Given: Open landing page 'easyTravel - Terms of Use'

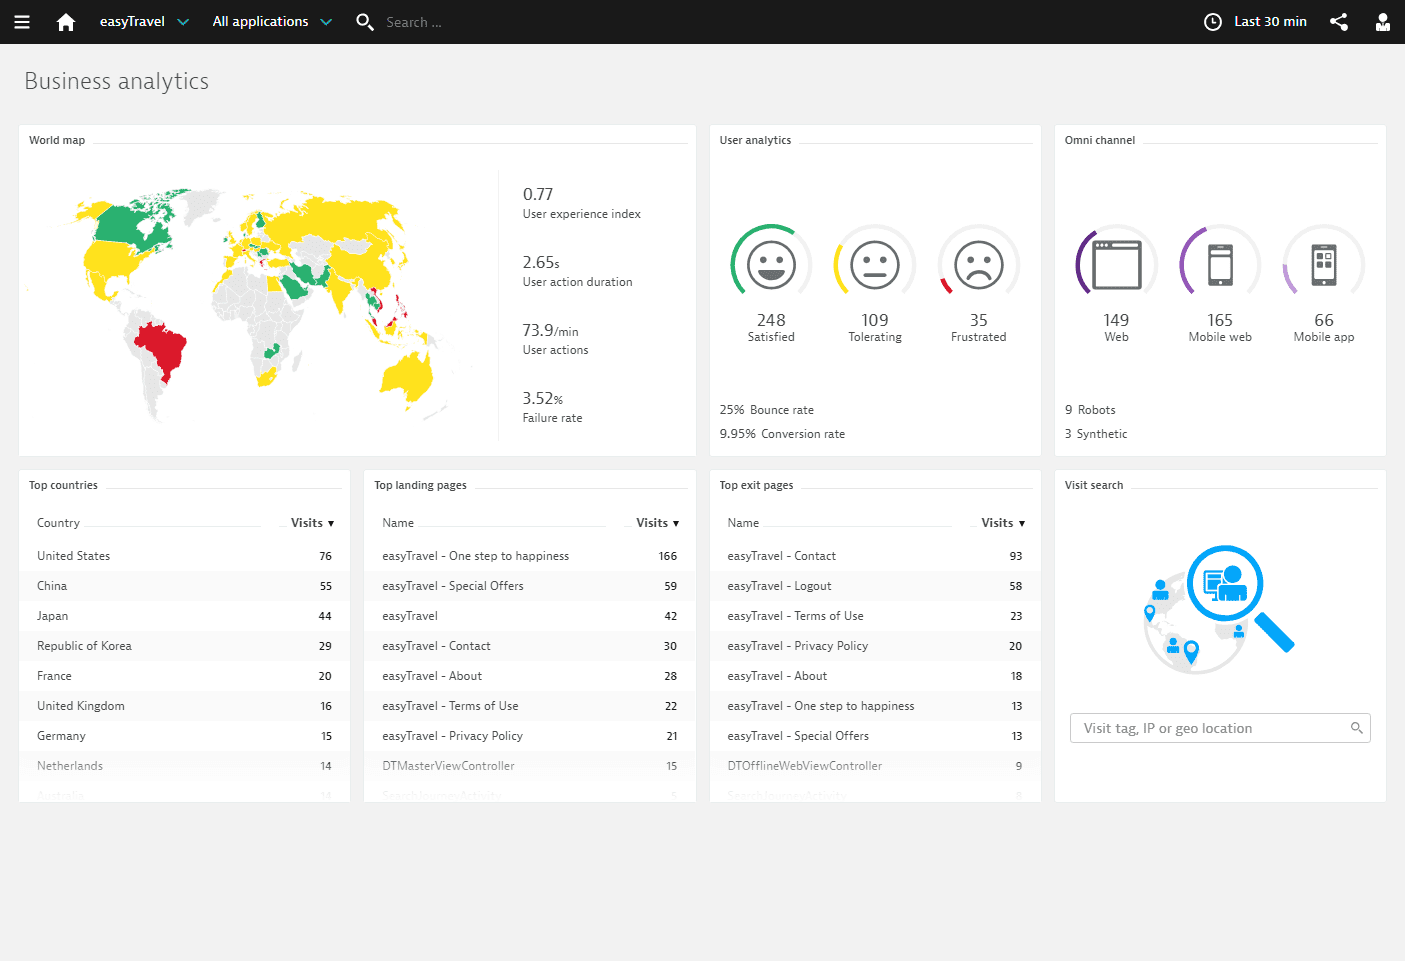Looking at the screenshot, I should coord(450,706).
